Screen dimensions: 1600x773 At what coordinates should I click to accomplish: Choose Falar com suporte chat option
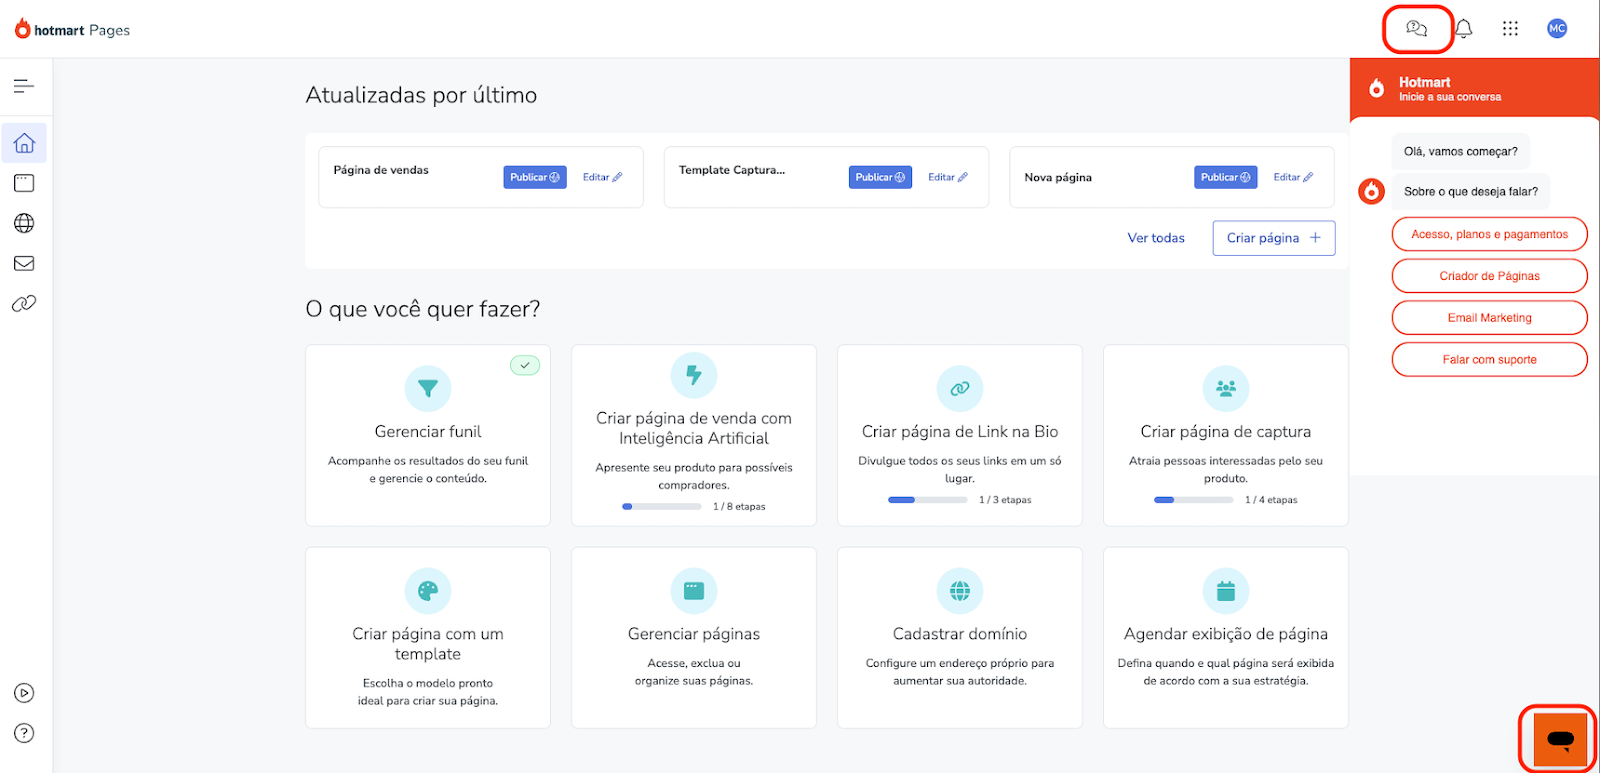(x=1490, y=360)
